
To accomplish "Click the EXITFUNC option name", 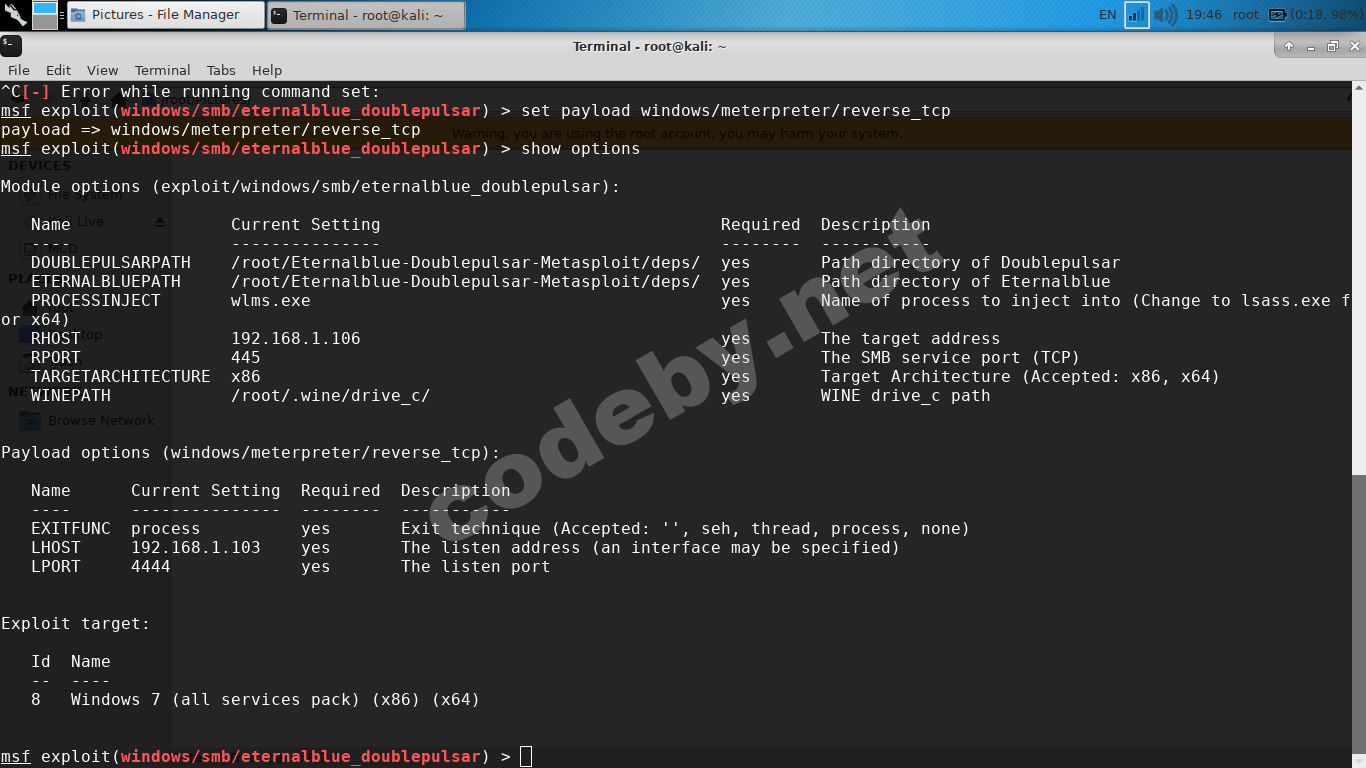I will click(x=71, y=528).
